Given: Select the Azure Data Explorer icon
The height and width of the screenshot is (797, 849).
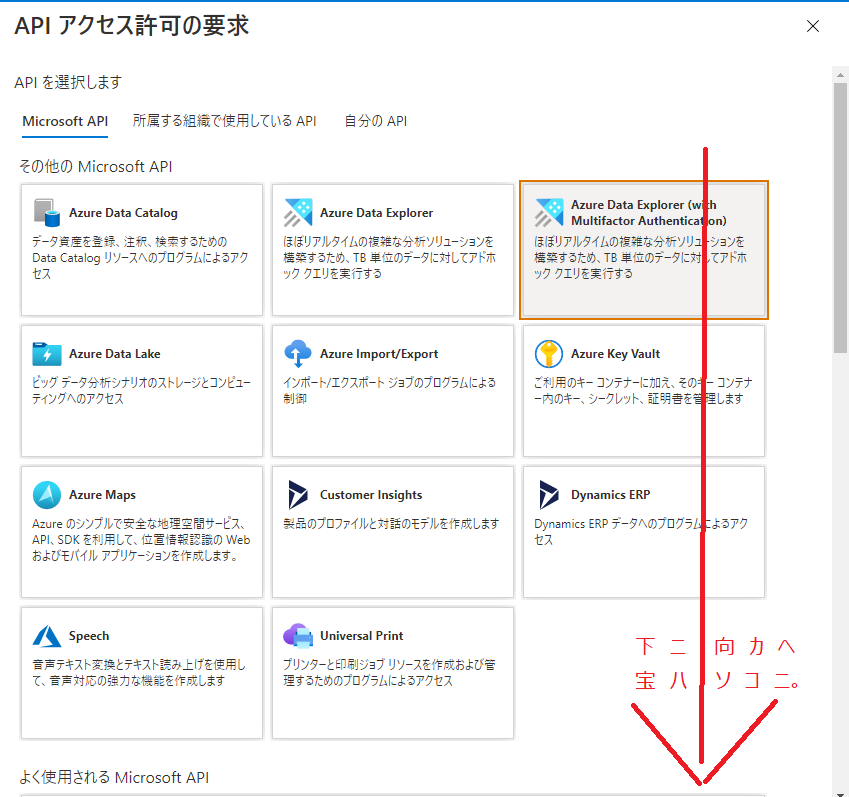Looking at the screenshot, I should point(298,212).
